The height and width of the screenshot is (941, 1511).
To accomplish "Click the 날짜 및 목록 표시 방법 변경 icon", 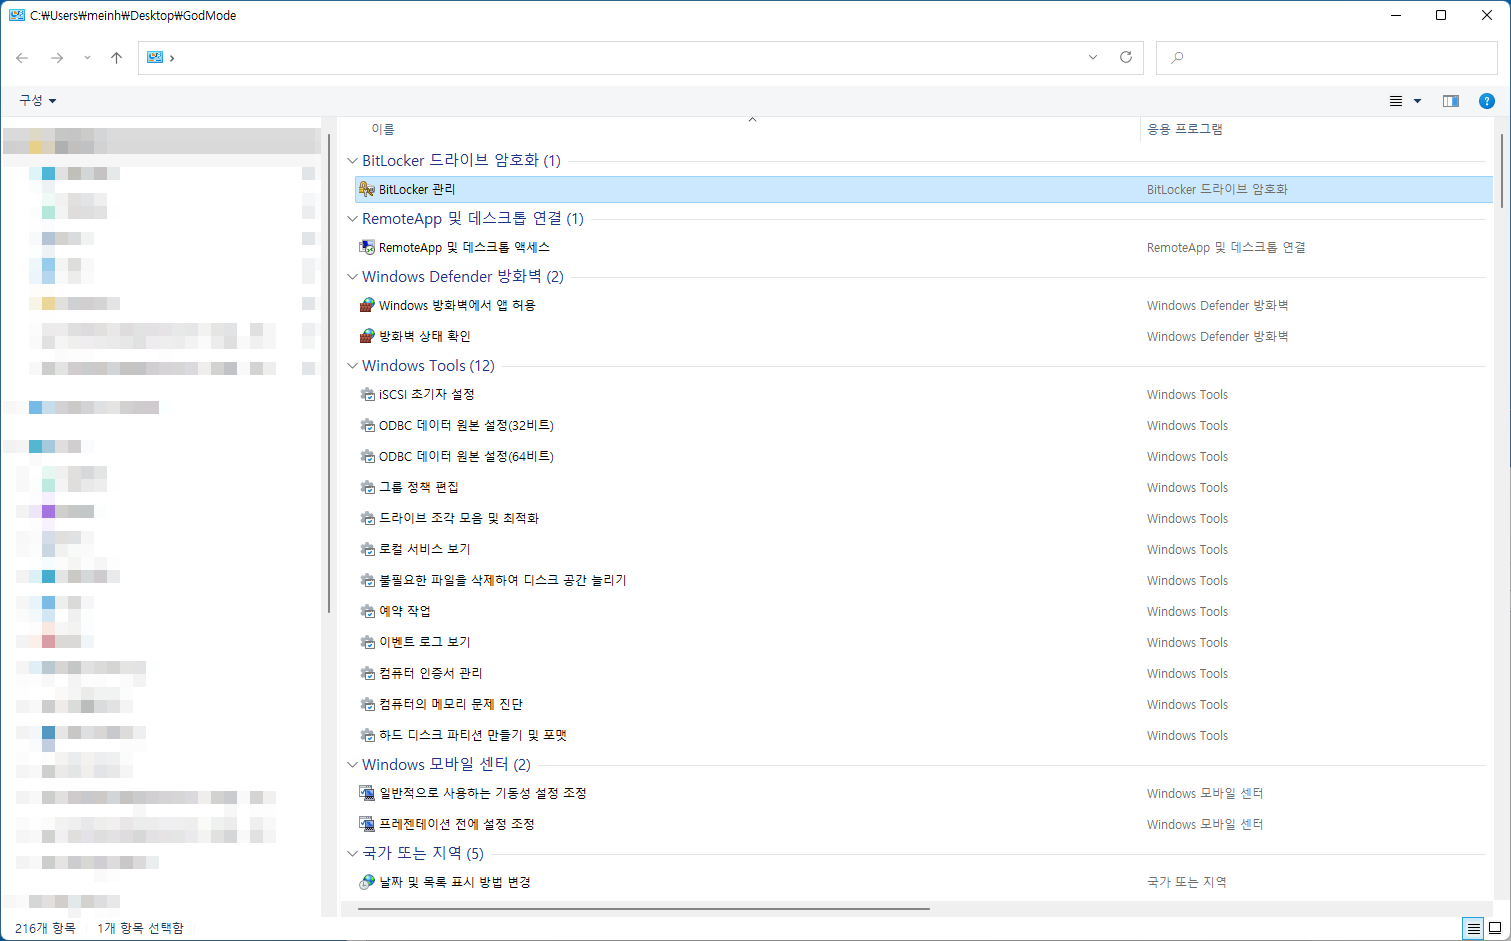I will (367, 882).
